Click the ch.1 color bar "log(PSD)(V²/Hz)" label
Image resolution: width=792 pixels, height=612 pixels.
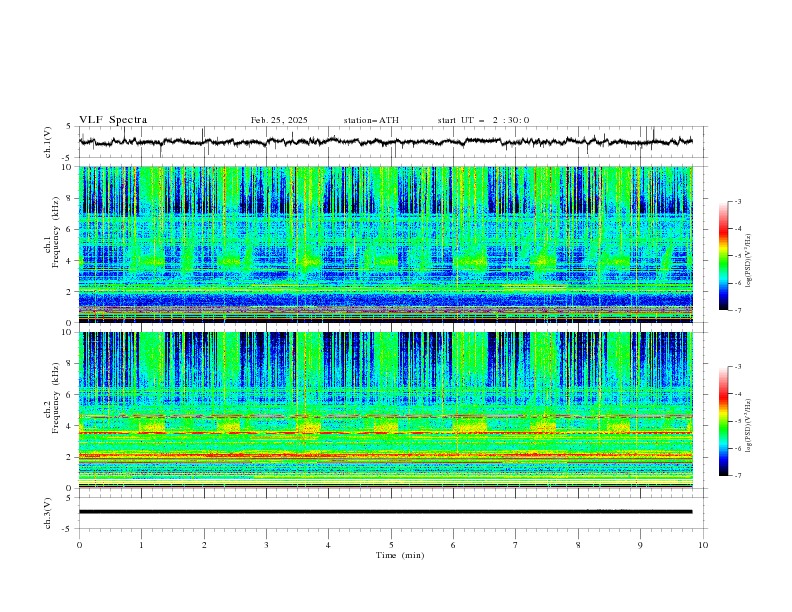[748, 261]
